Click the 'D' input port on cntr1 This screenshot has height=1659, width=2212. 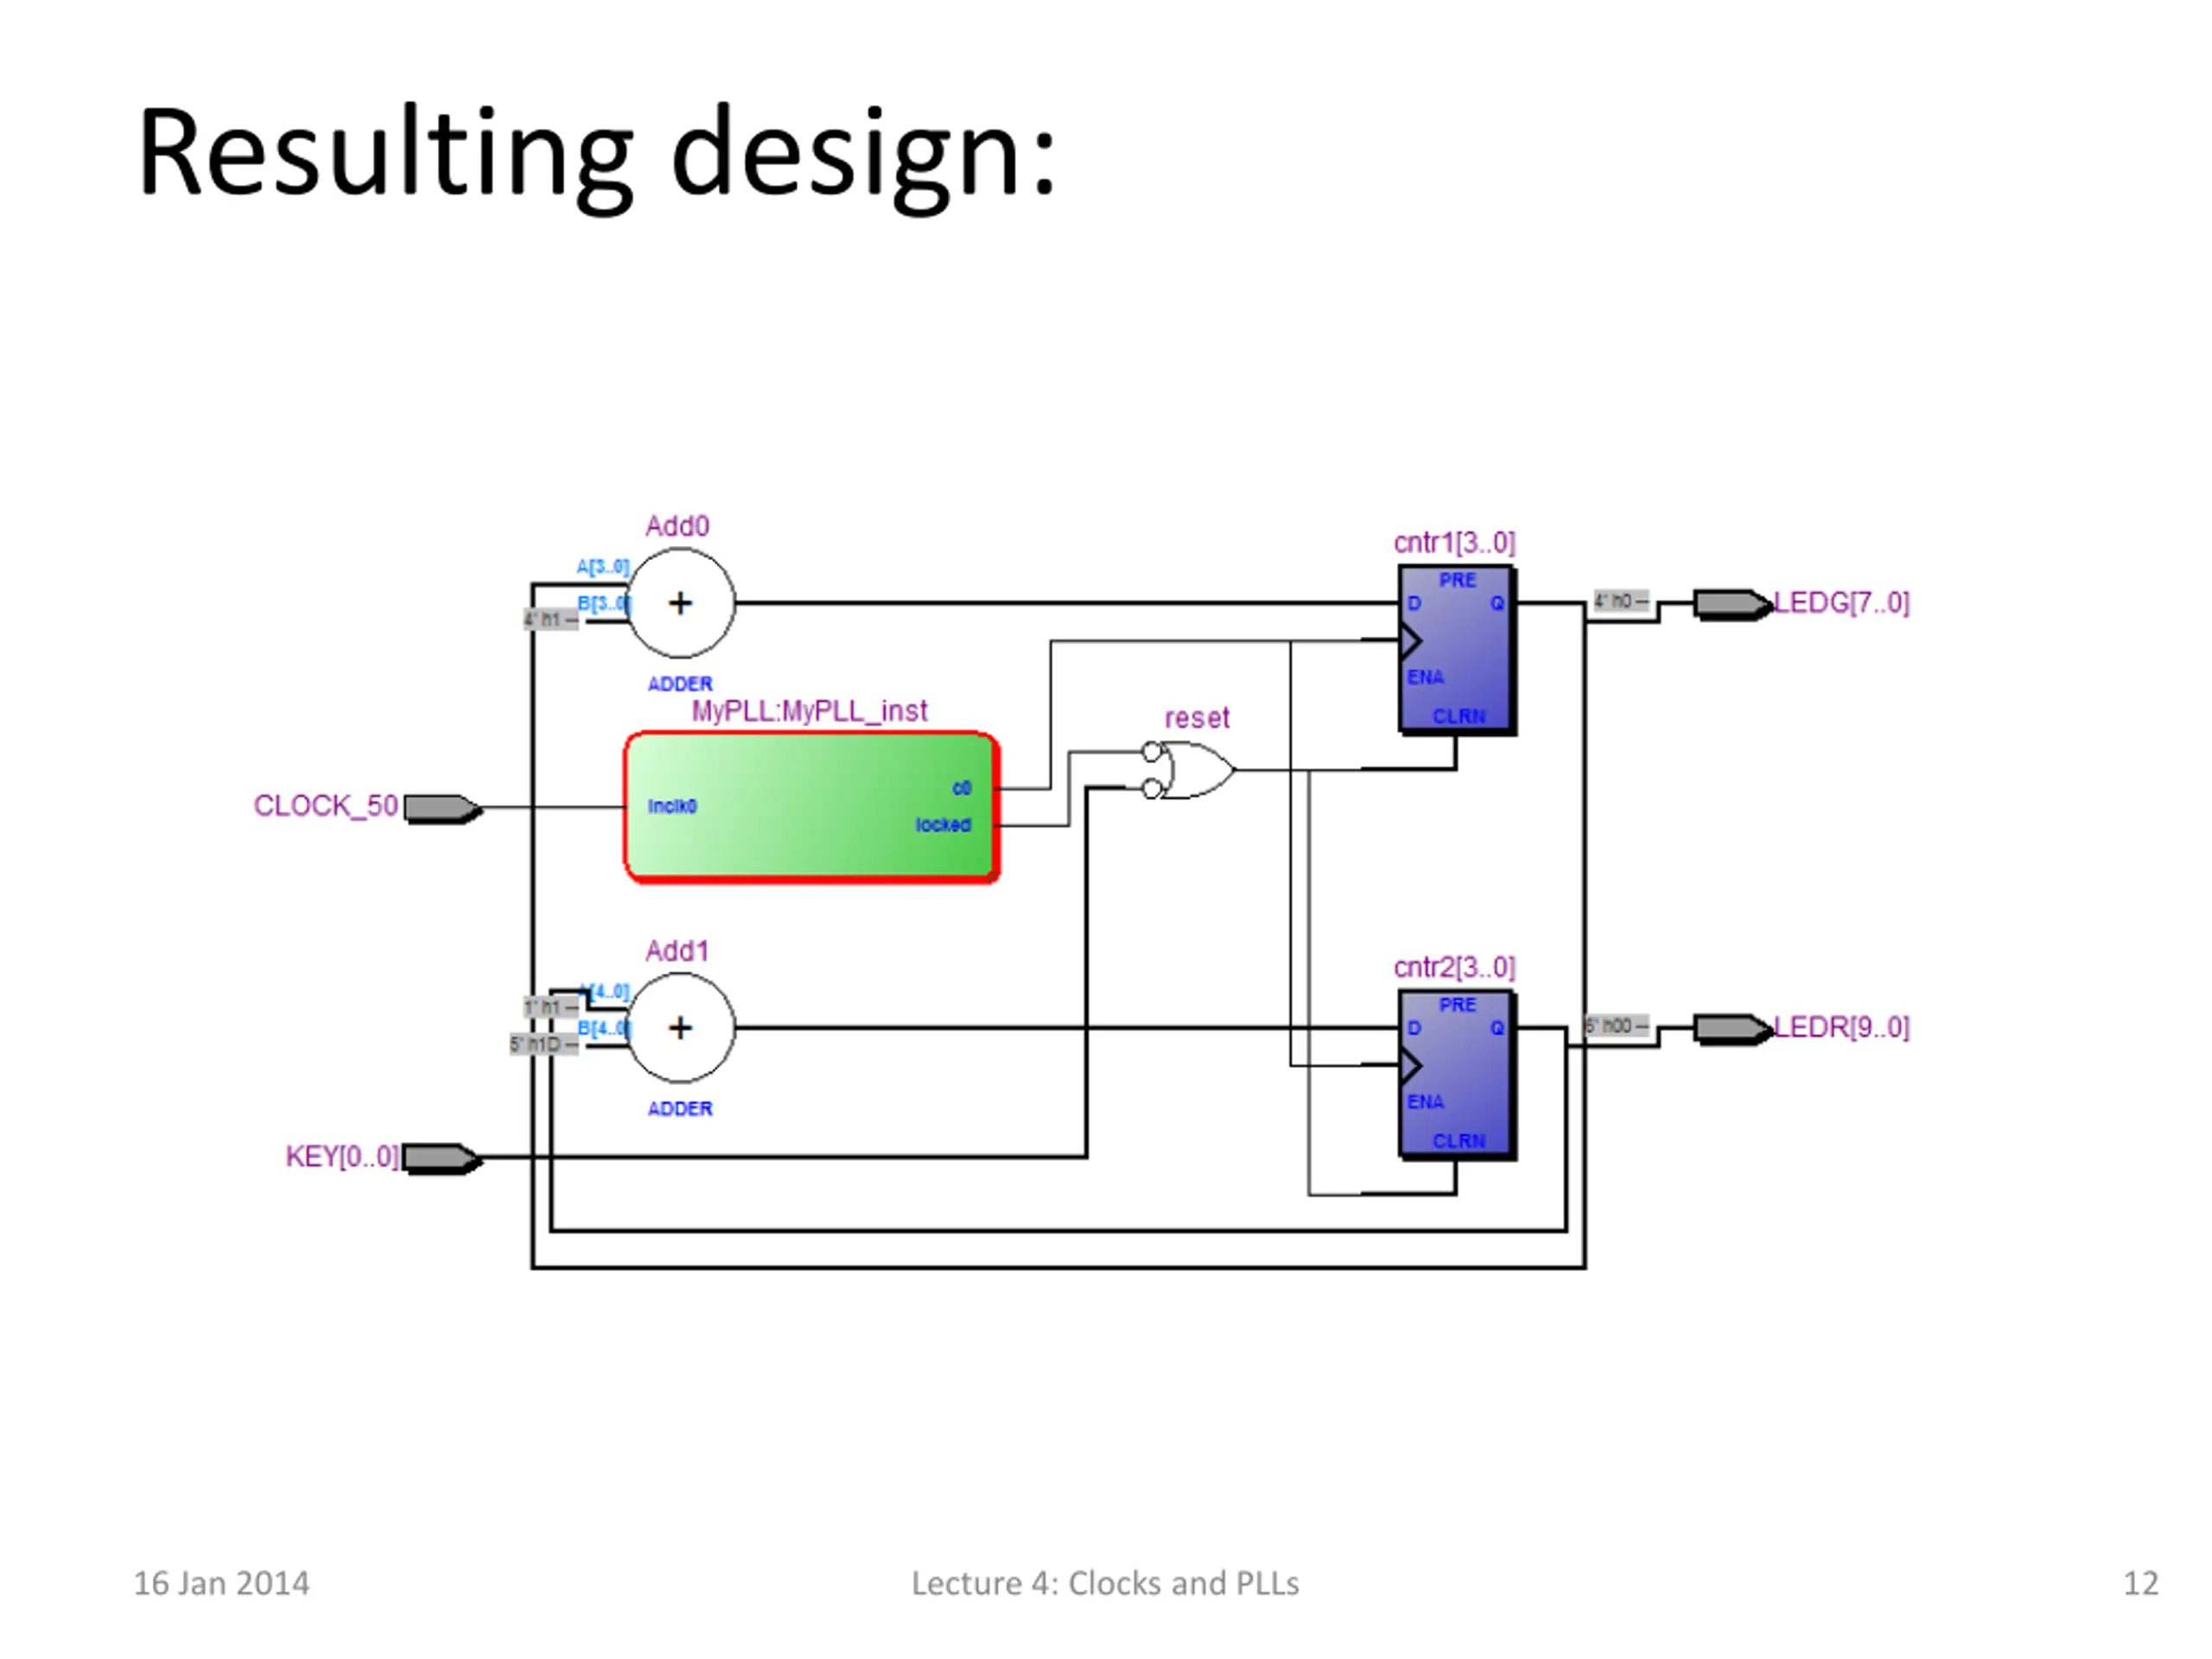tap(1414, 604)
